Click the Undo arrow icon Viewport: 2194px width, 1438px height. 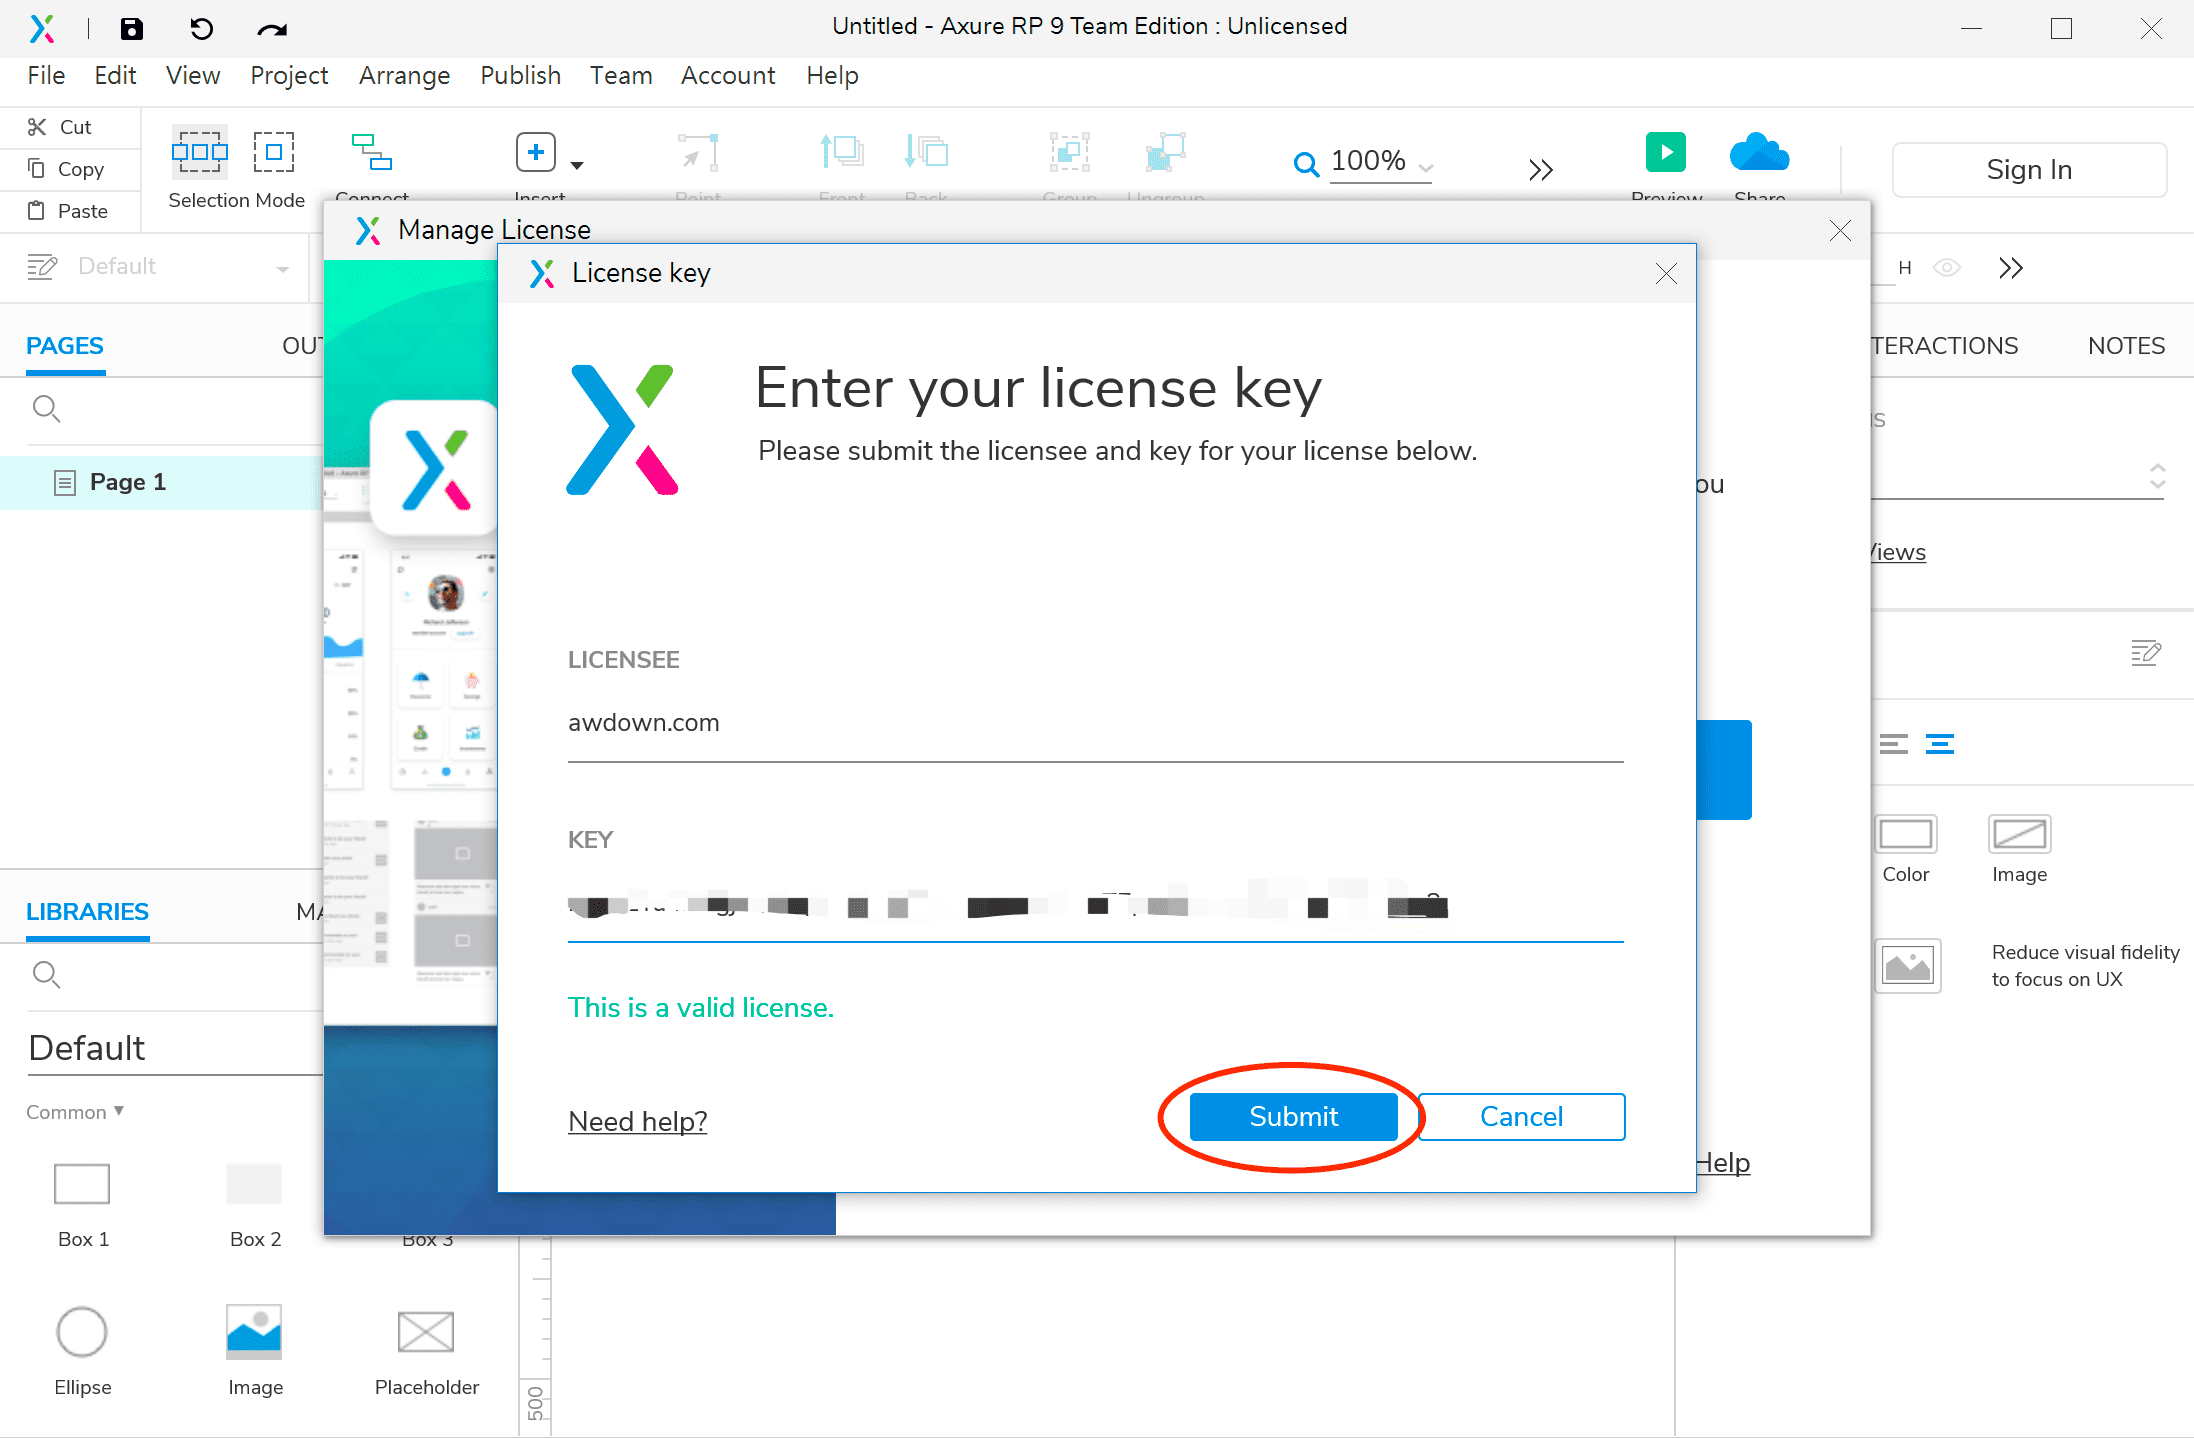(x=201, y=28)
